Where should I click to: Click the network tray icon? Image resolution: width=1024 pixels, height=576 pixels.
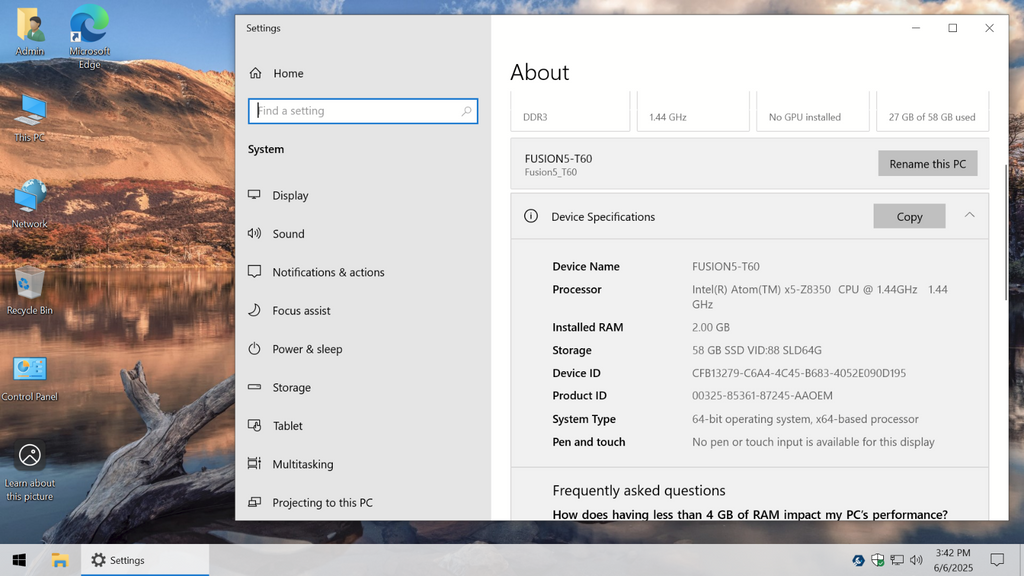(x=897, y=560)
